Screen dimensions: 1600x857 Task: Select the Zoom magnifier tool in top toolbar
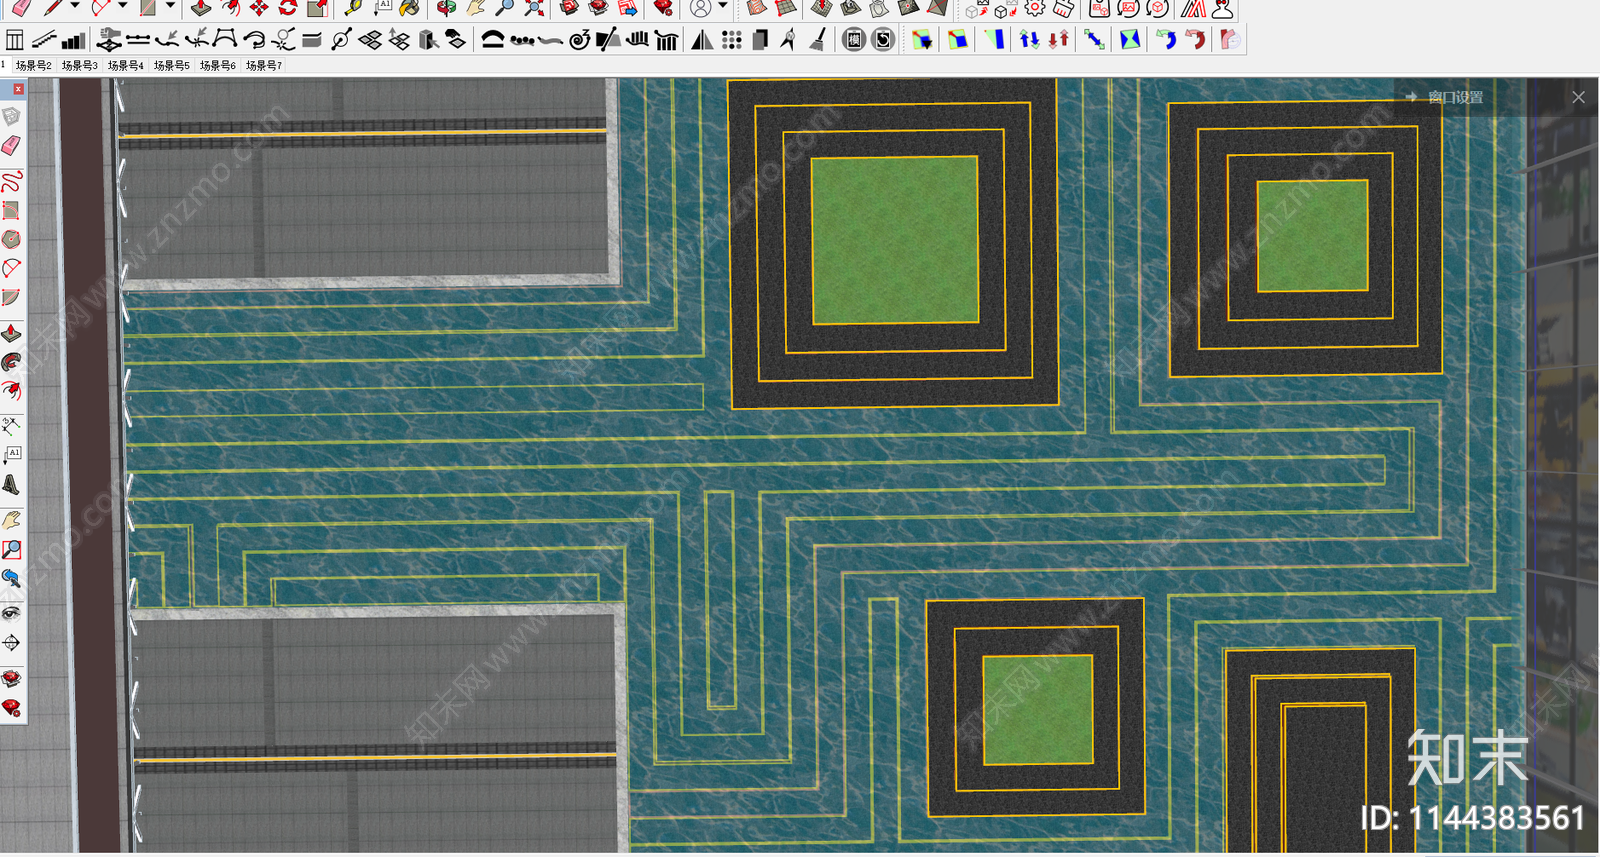point(505,8)
